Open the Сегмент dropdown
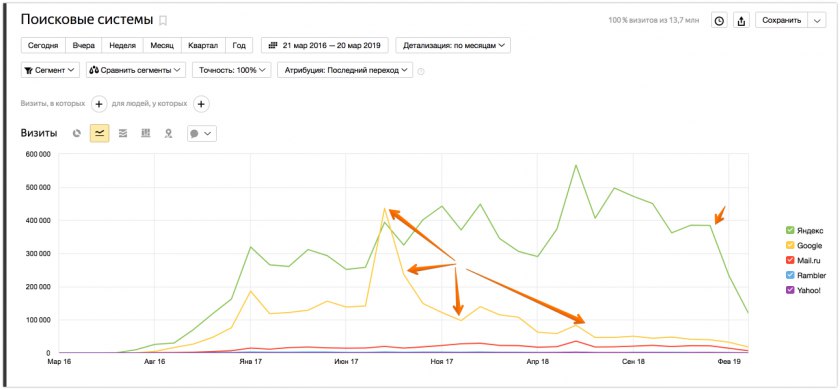Screen dimensions: 840x390 (50, 70)
